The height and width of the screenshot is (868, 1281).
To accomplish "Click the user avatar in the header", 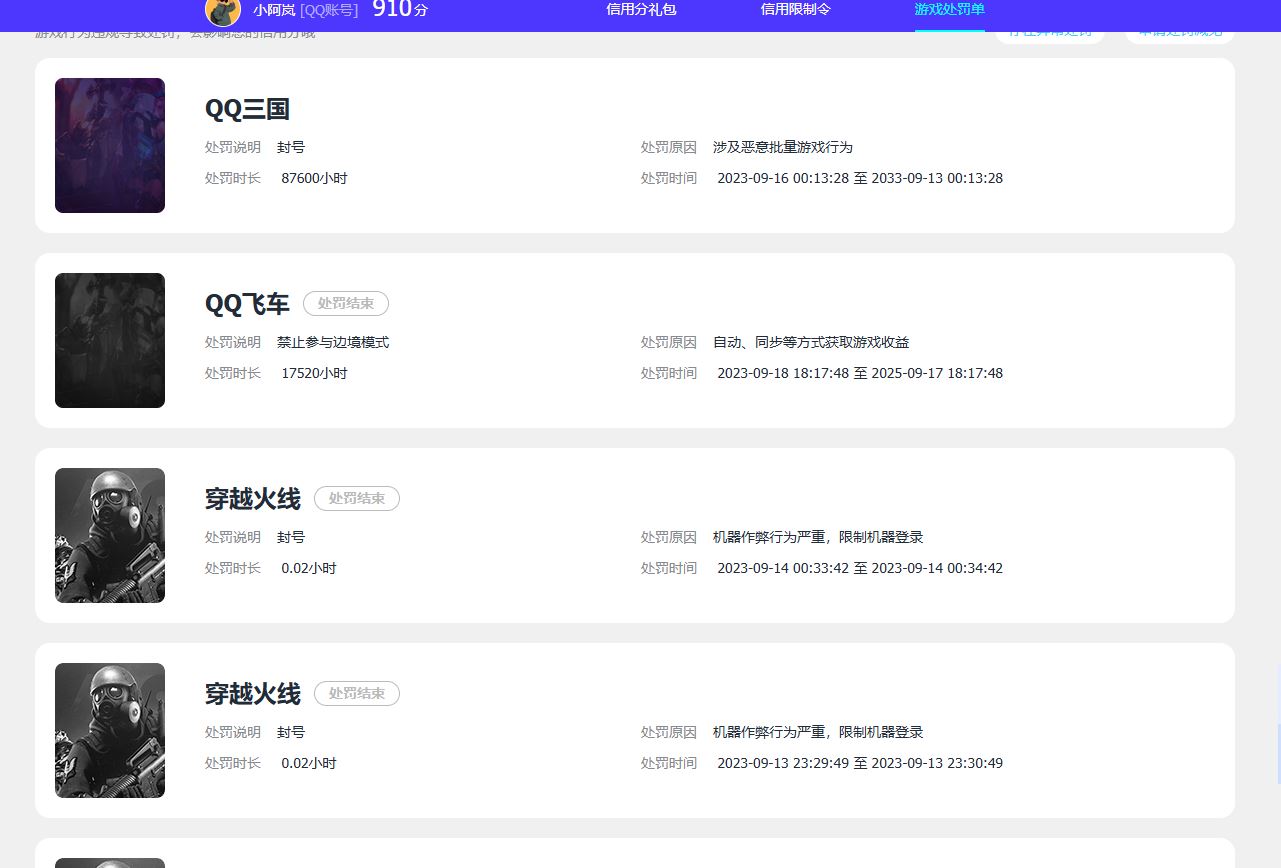I will [222, 12].
